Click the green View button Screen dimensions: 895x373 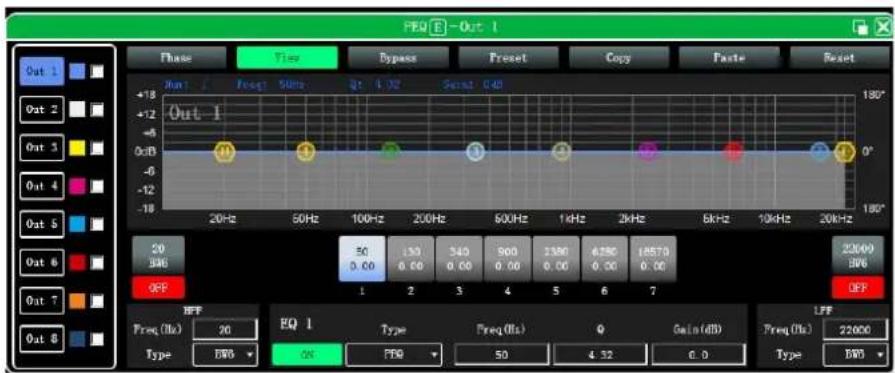(x=287, y=58)
